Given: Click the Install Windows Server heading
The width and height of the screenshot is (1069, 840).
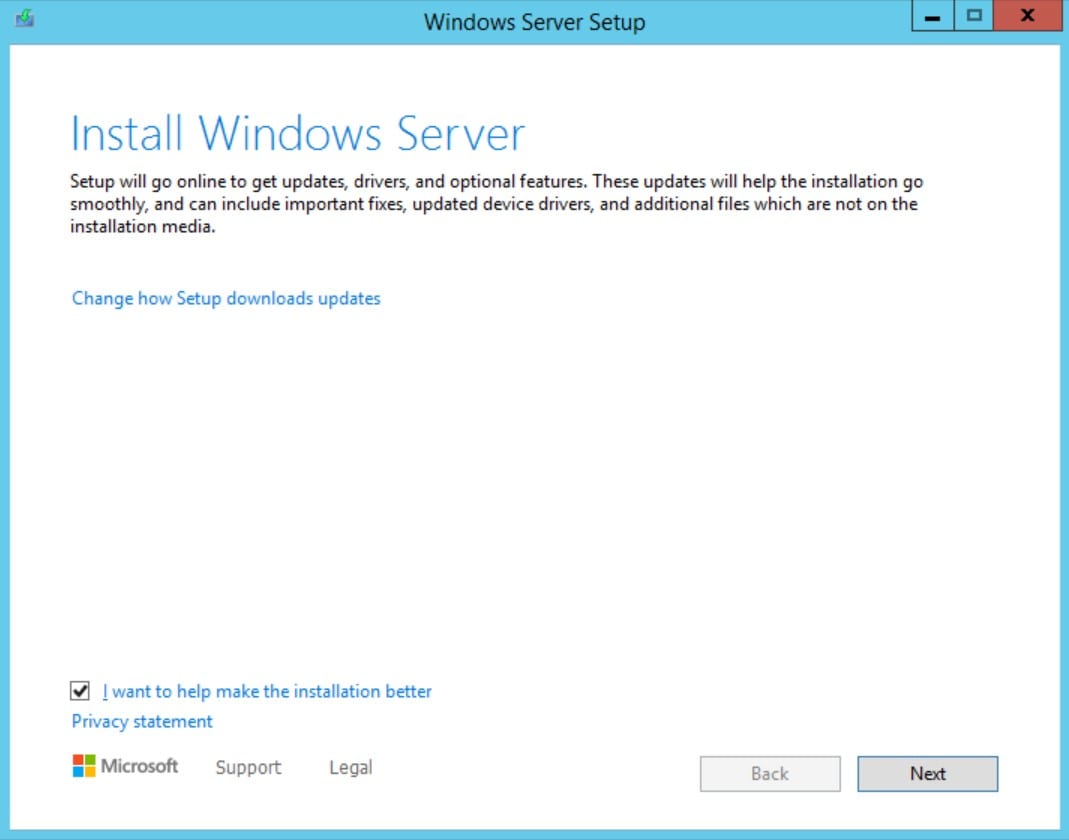Looking at the screenshot, I should [298, 134].
